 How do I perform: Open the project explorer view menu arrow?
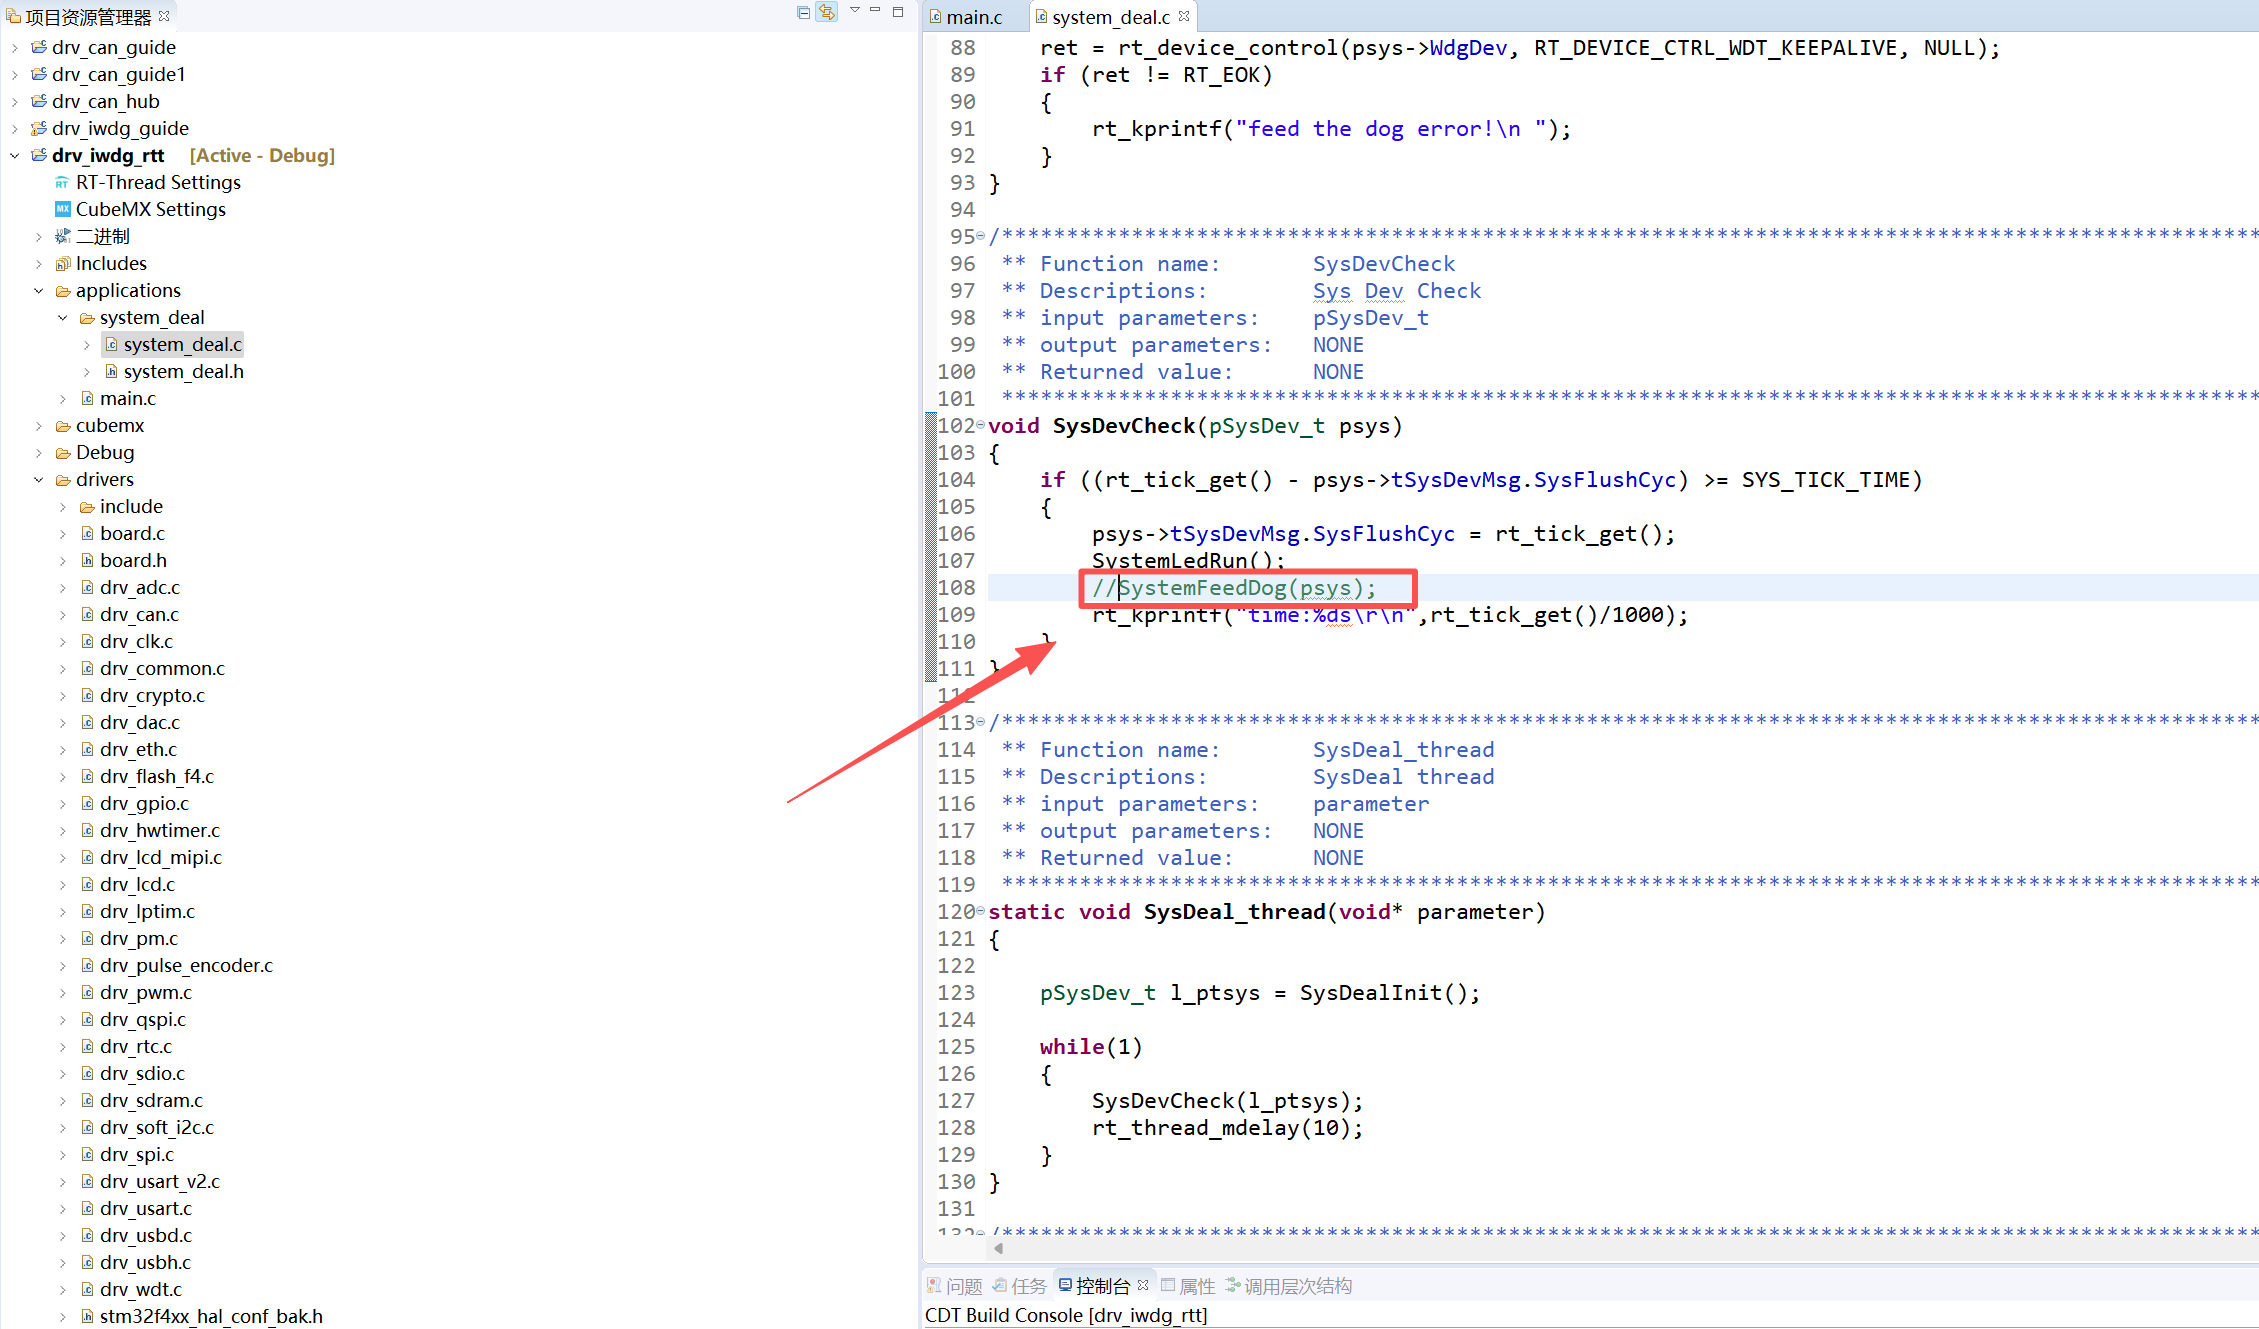coord(855,10)
